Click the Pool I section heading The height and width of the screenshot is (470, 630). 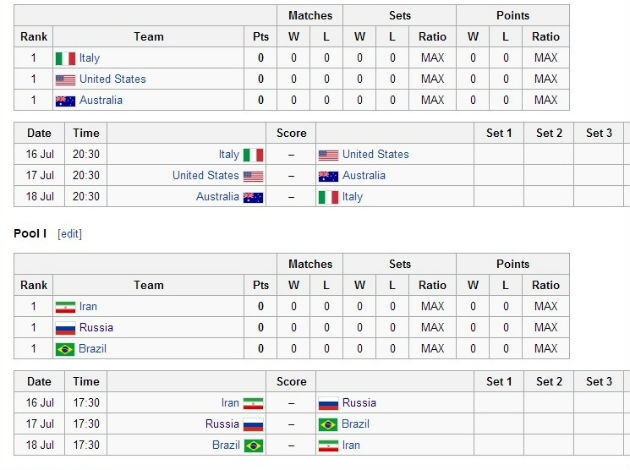[x=31, y=234]
